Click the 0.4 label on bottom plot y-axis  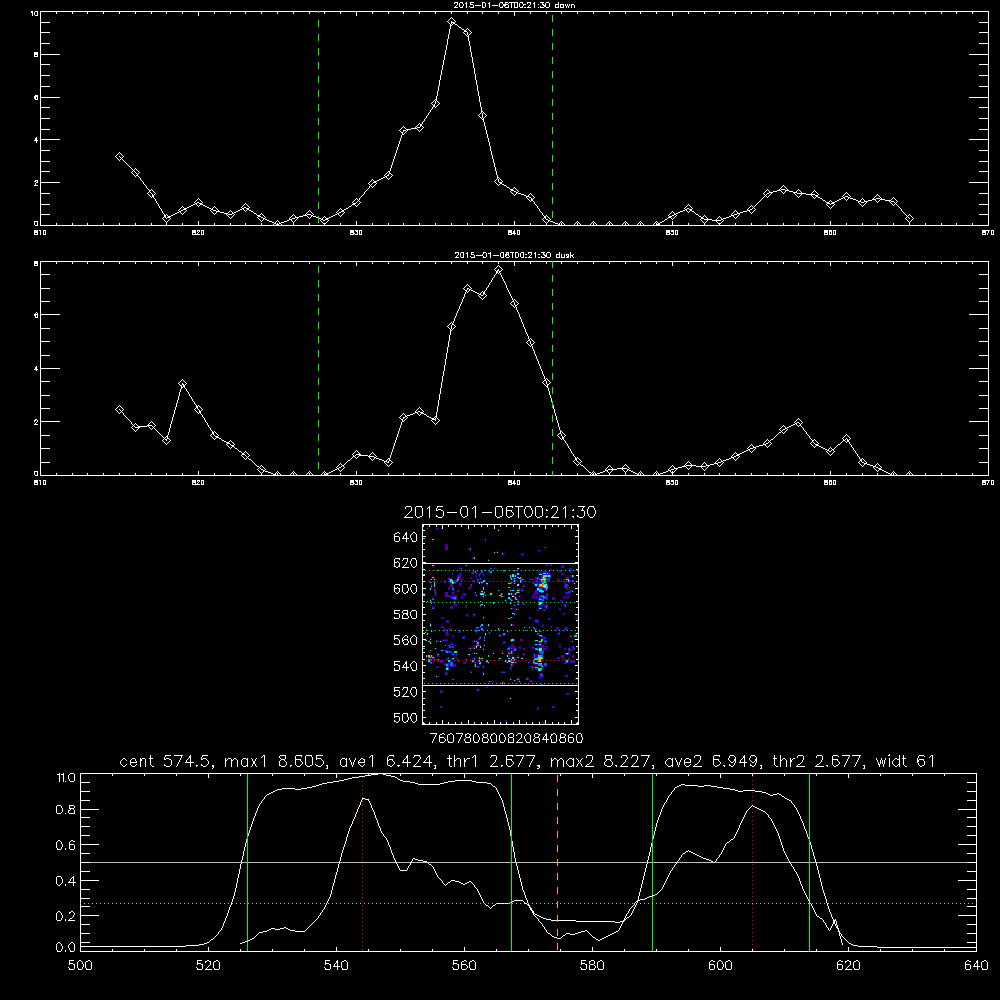point(66,881)
